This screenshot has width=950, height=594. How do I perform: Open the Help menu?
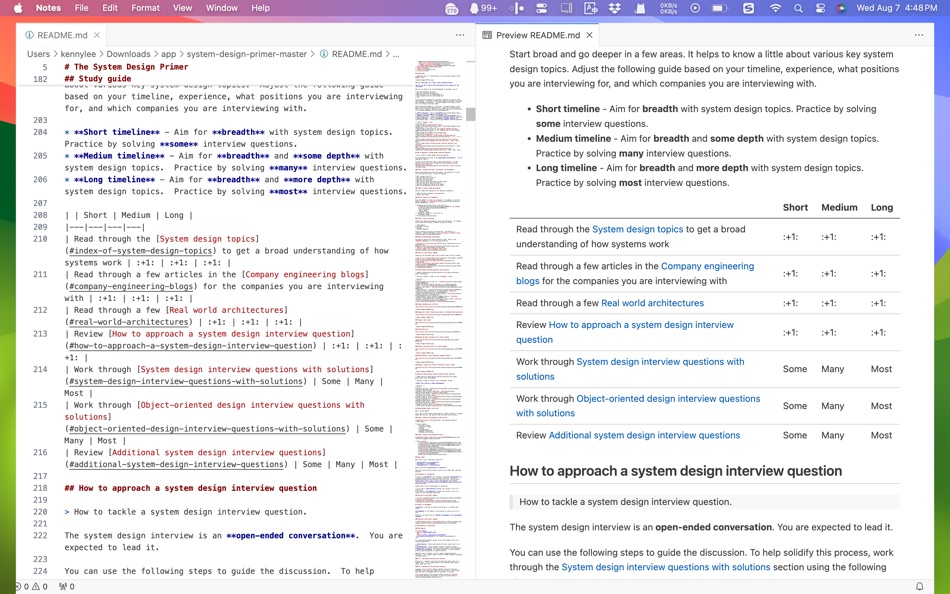[261, 8]
